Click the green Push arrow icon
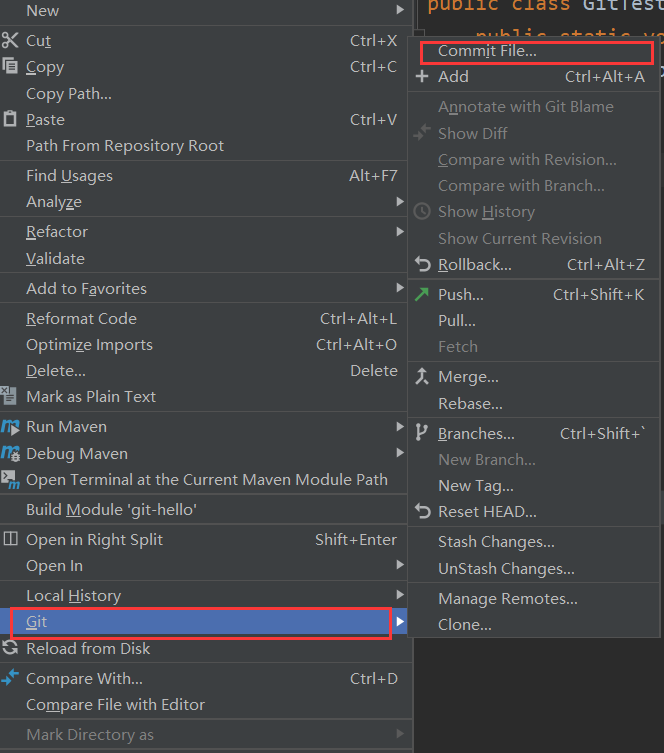Viewport: 664px width, 753px height. coord(422,294)
